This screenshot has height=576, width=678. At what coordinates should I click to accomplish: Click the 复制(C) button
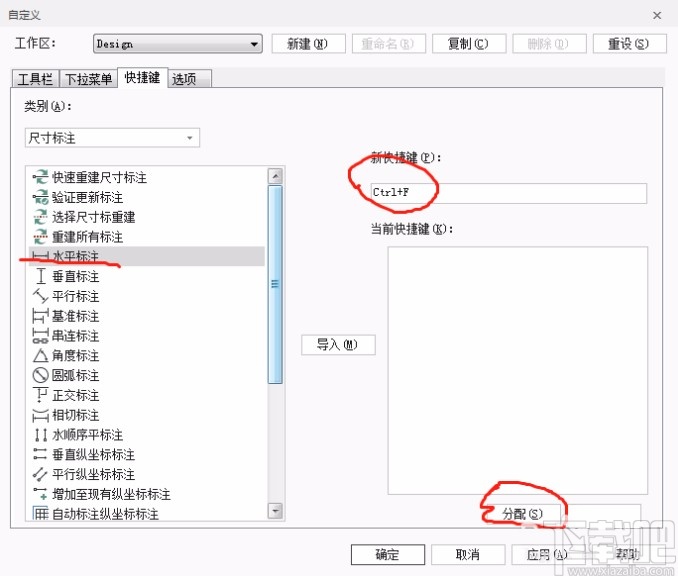point(469,44)
